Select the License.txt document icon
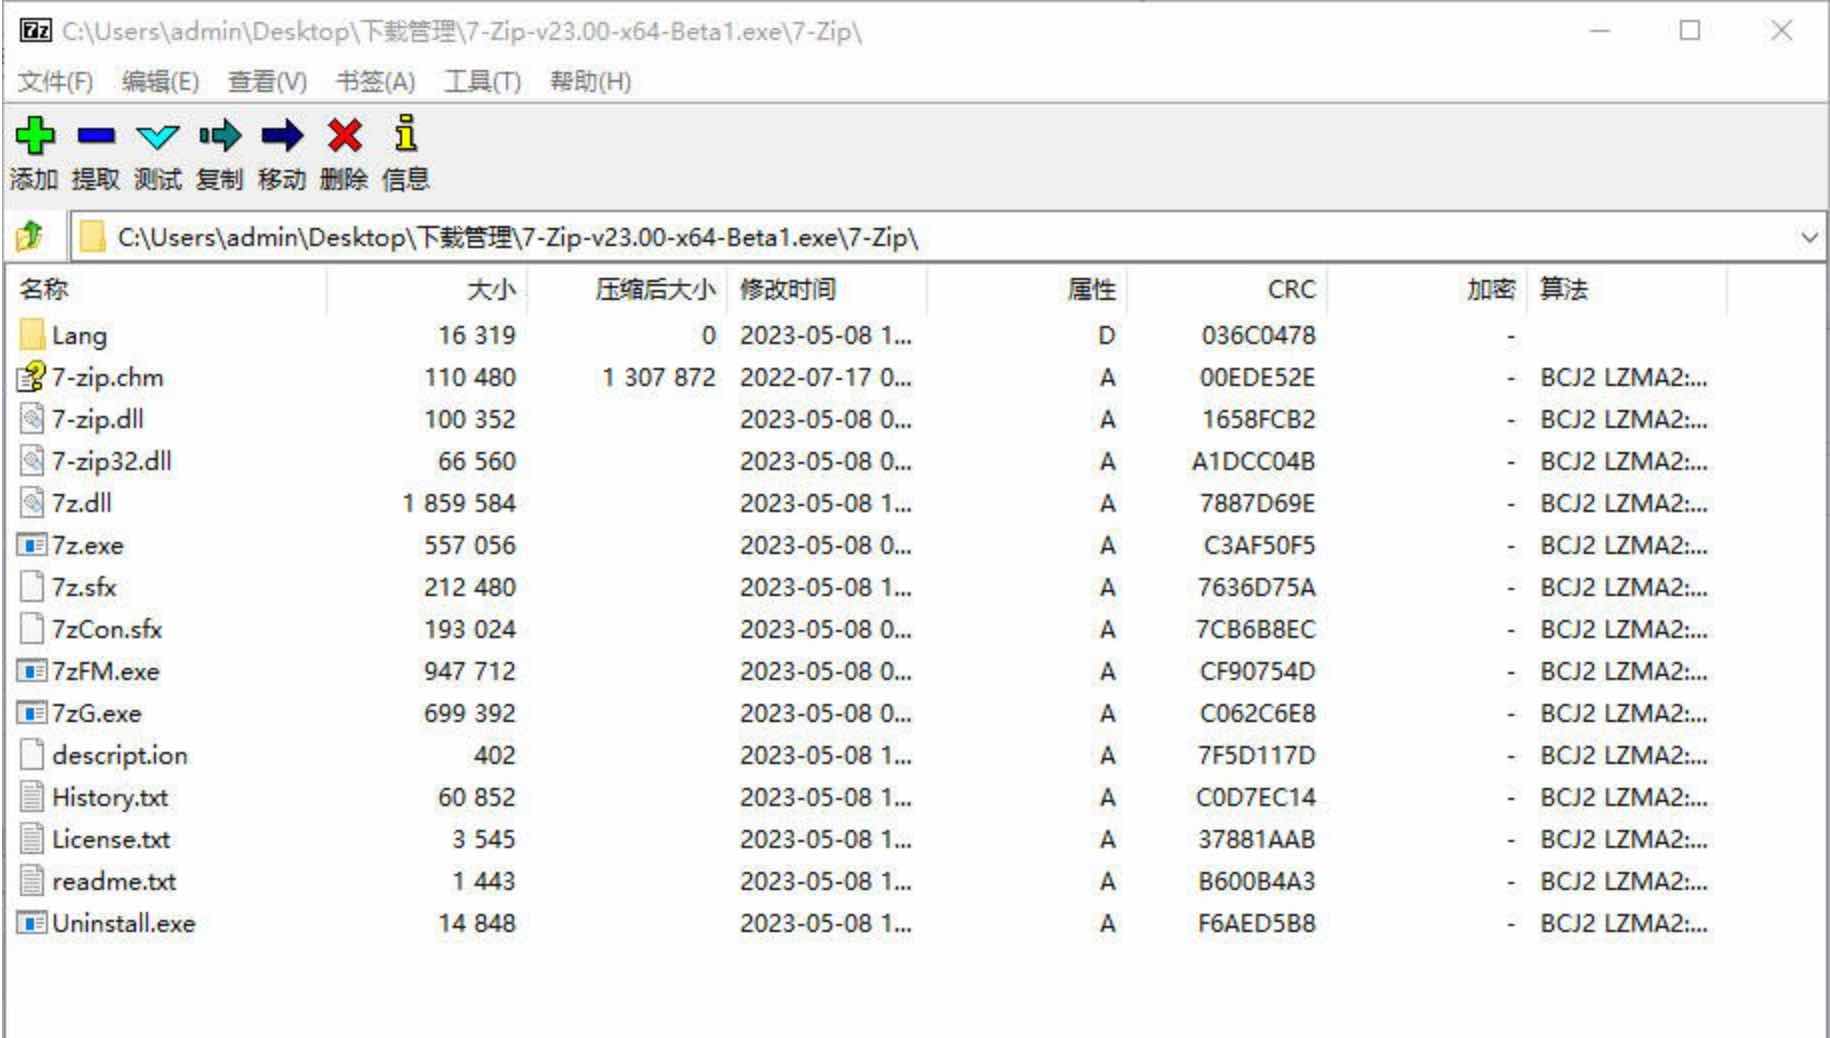1830x1038 pixels. tap(32, 839)
